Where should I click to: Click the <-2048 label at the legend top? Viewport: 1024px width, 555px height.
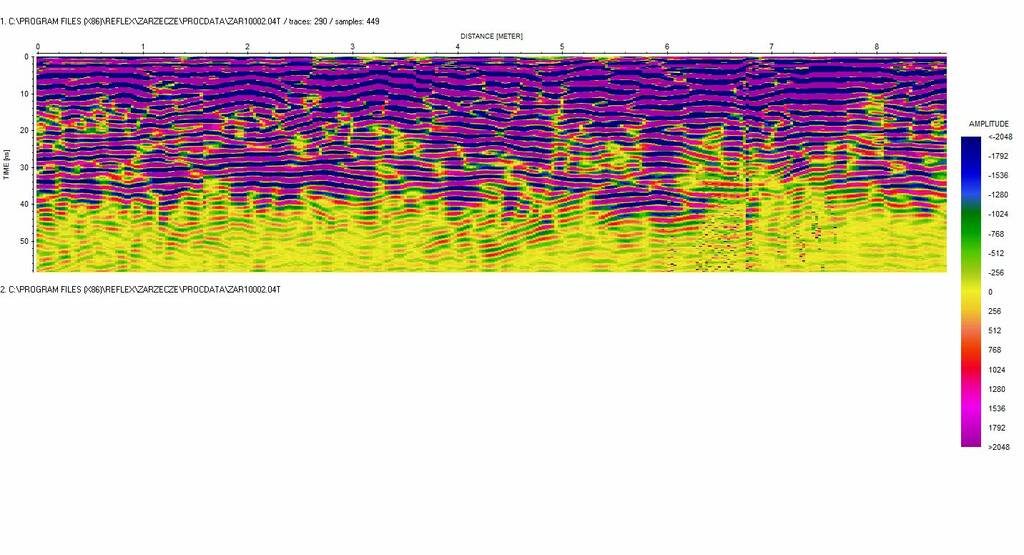click(998, 137)
